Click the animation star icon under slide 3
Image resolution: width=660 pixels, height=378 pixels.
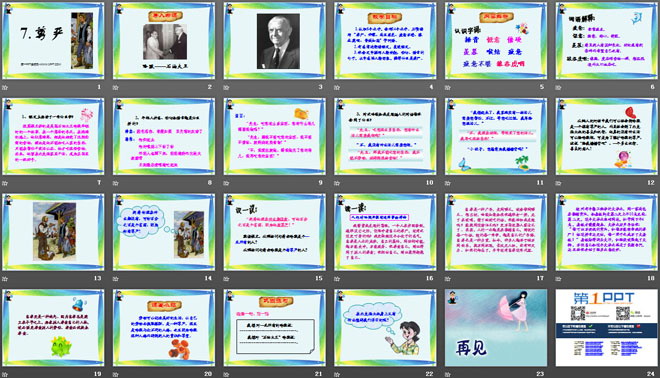click(226, 88)
